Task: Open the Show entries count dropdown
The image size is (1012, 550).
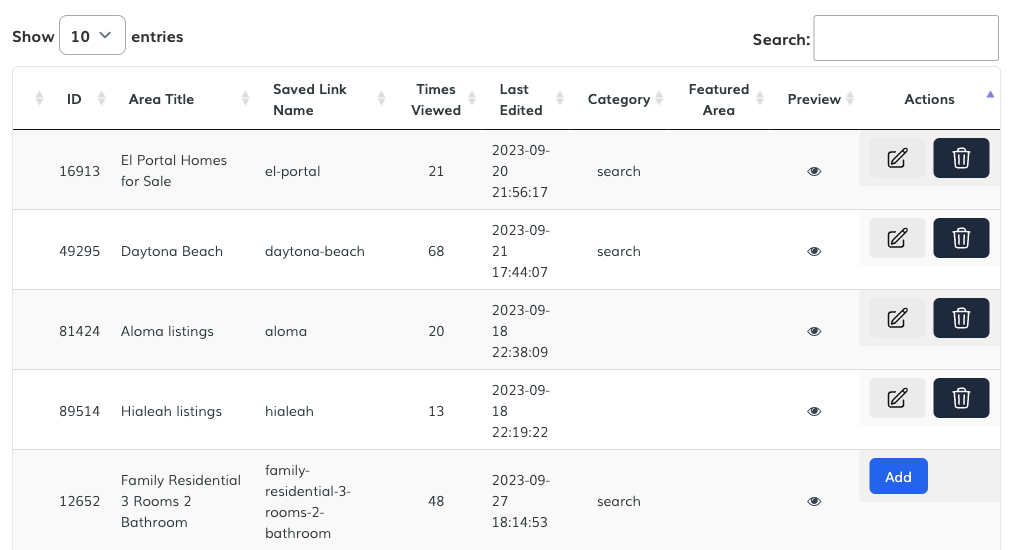Action: (92, 36)
